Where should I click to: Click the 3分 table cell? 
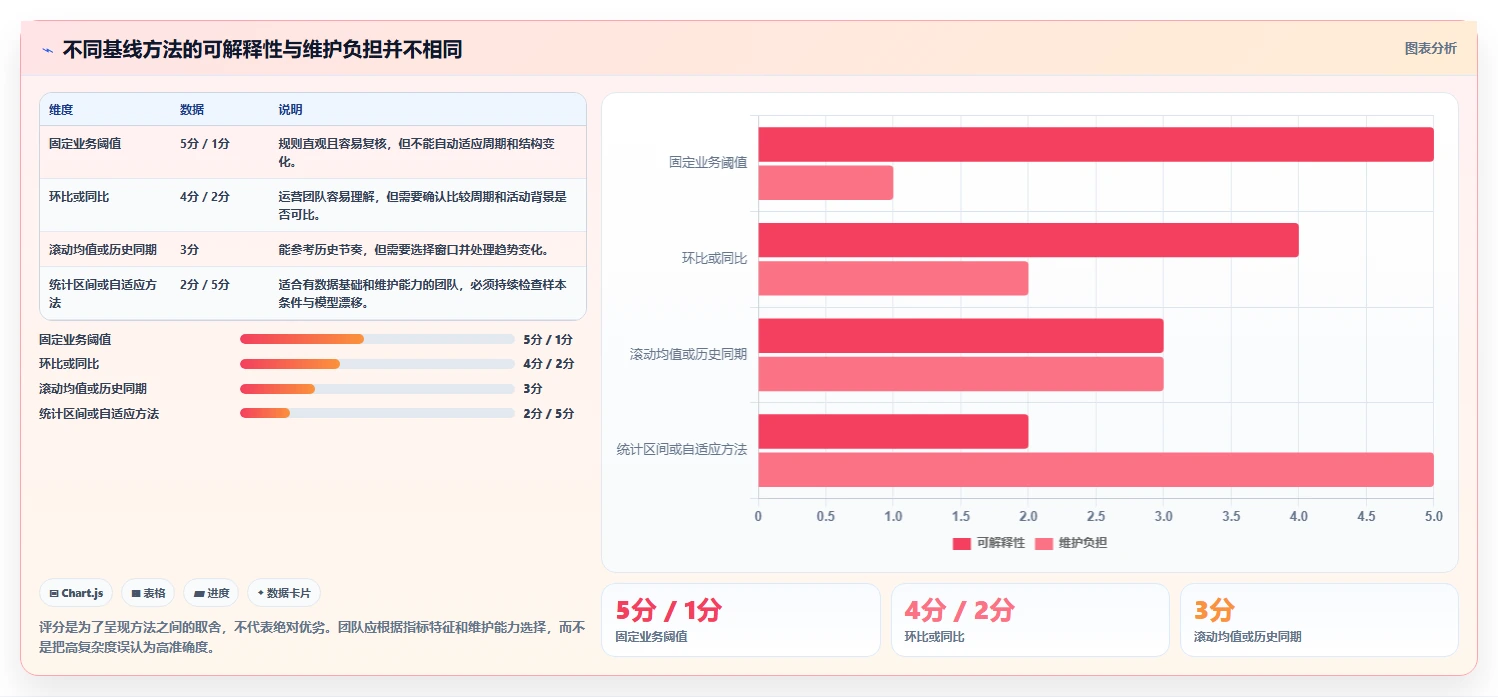coord(190,250)
